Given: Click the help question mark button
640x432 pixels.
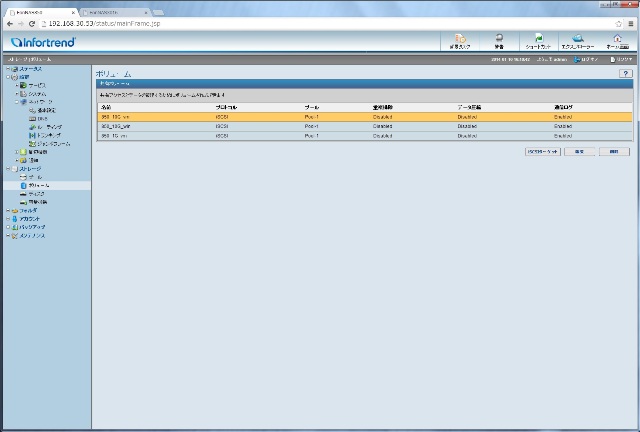Looking at the screenshot, I should point(625,75).
